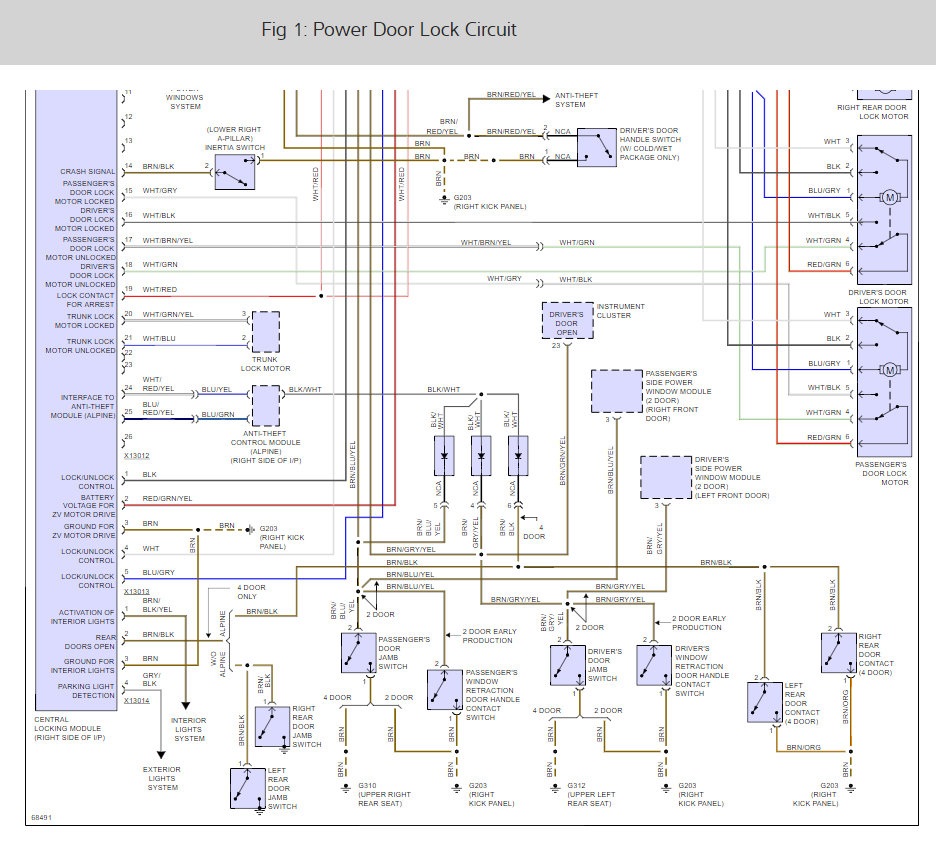The height and width of the screenshot is (845, 936).
Task: Click the trunk lock motor box
Action: pyautogui.click(x=266, y=332)
